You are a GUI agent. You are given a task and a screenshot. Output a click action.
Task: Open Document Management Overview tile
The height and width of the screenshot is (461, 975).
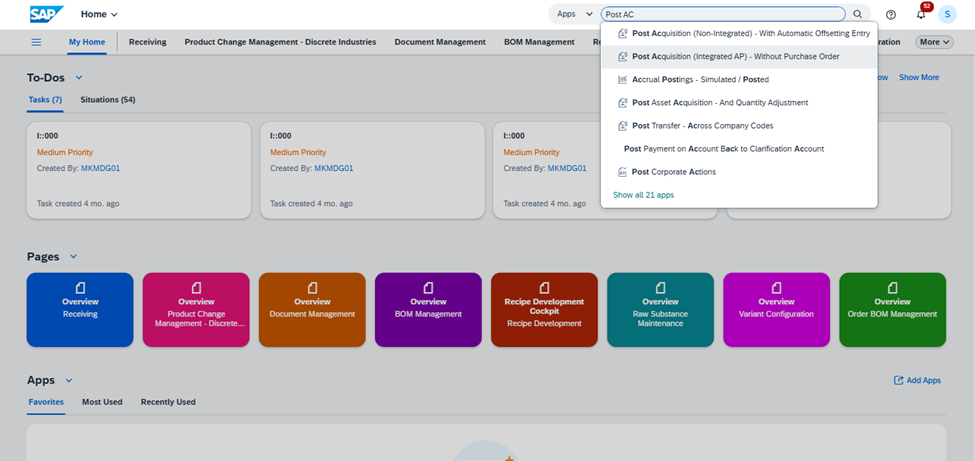(x=312, y=310)
